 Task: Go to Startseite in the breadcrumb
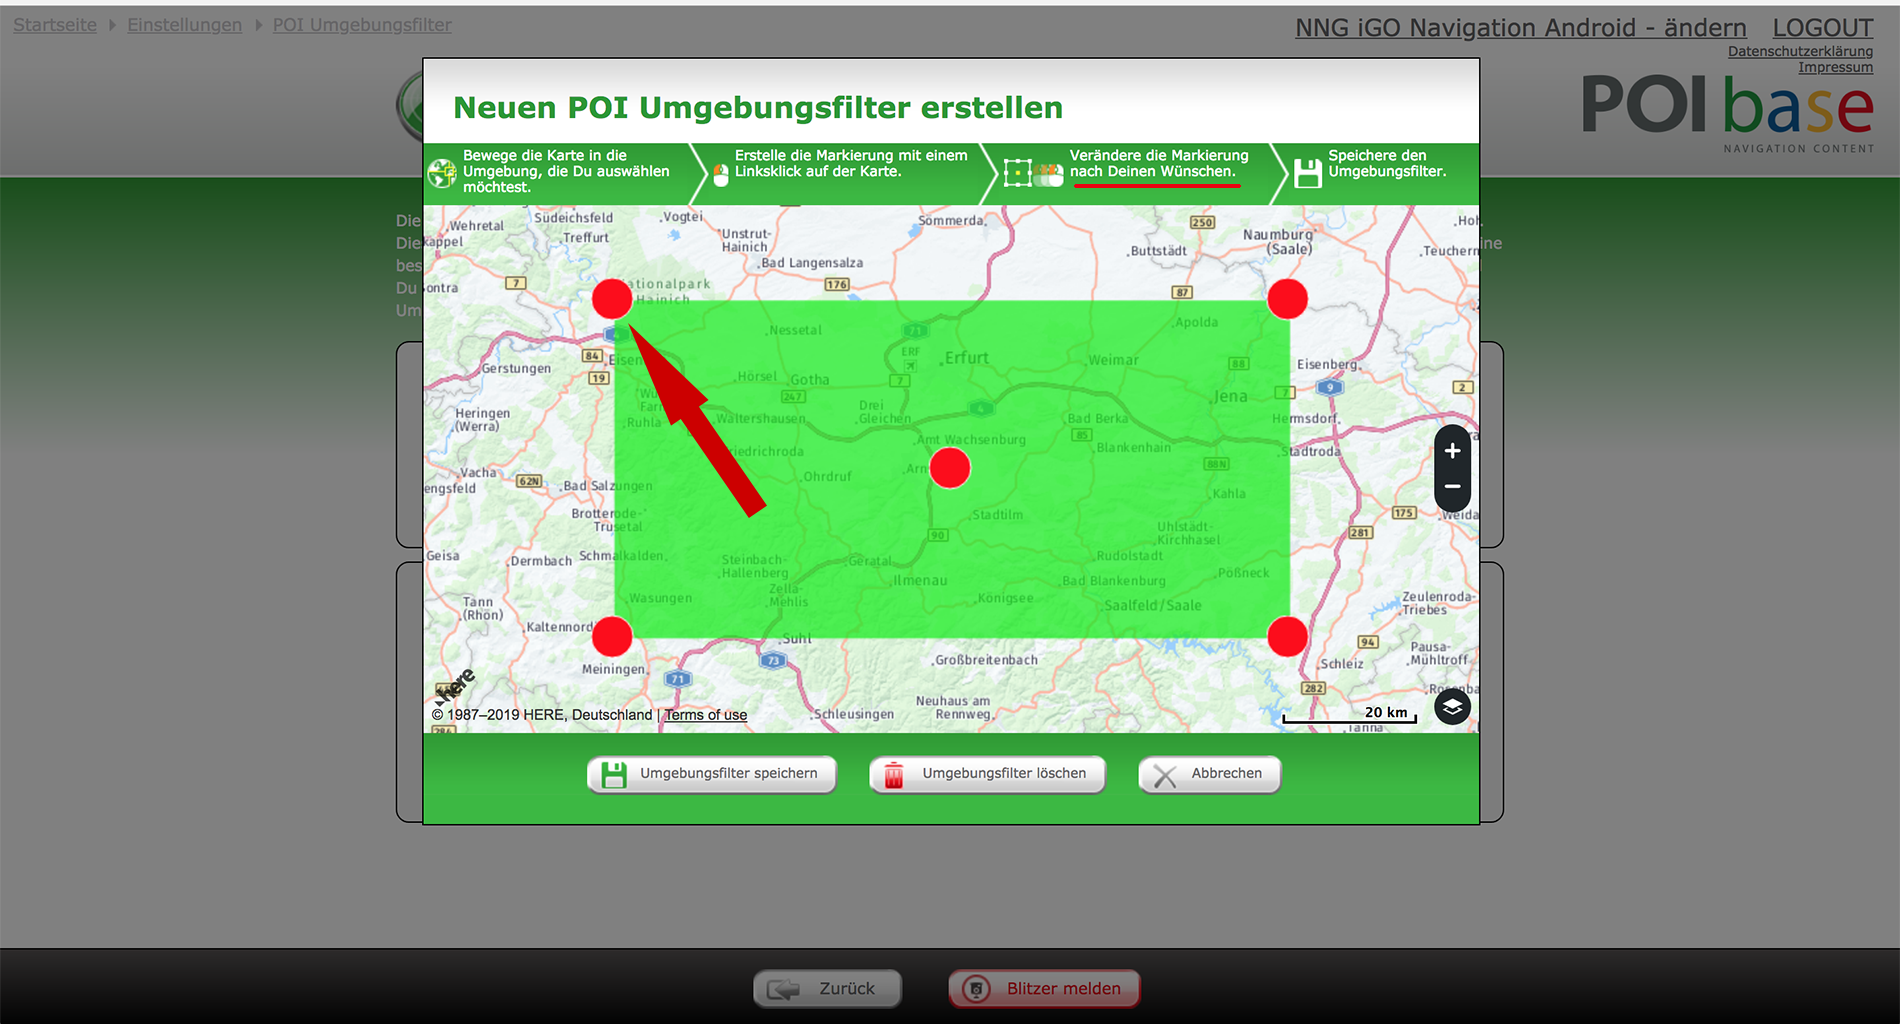55,25
